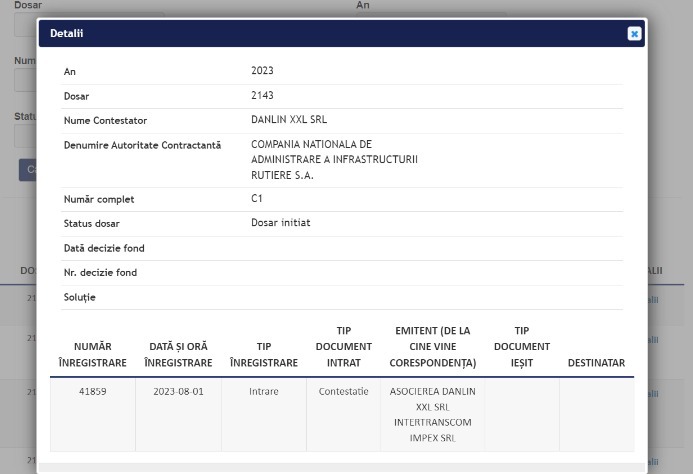Select status value Dosar initiat

pos(281,223)
